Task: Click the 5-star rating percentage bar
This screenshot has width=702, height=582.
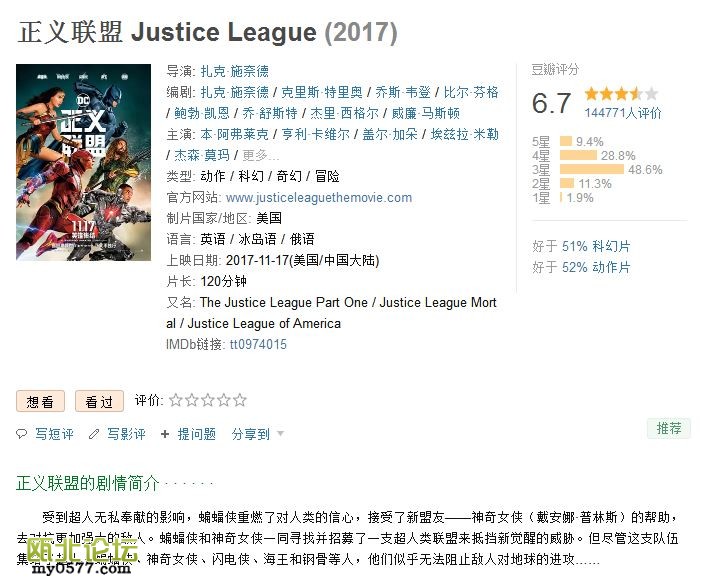Action: 566,142
